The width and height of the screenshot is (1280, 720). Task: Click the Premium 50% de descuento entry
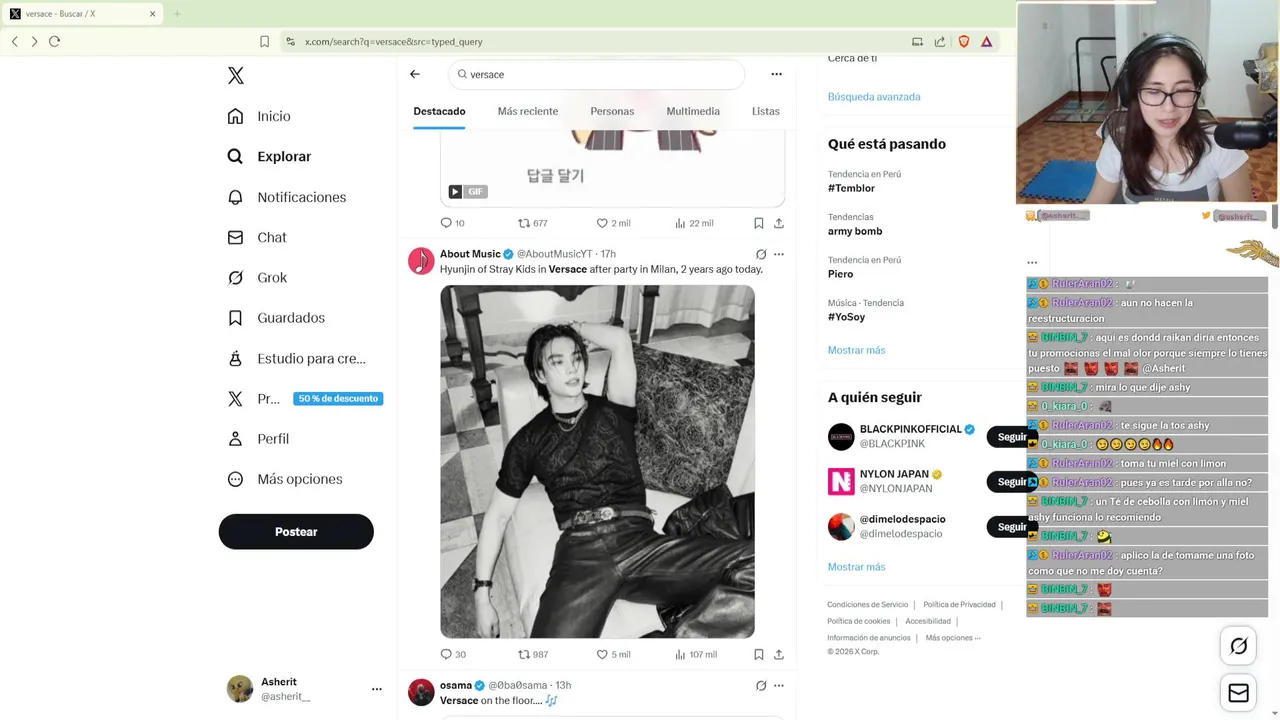(x=304, y=398)
